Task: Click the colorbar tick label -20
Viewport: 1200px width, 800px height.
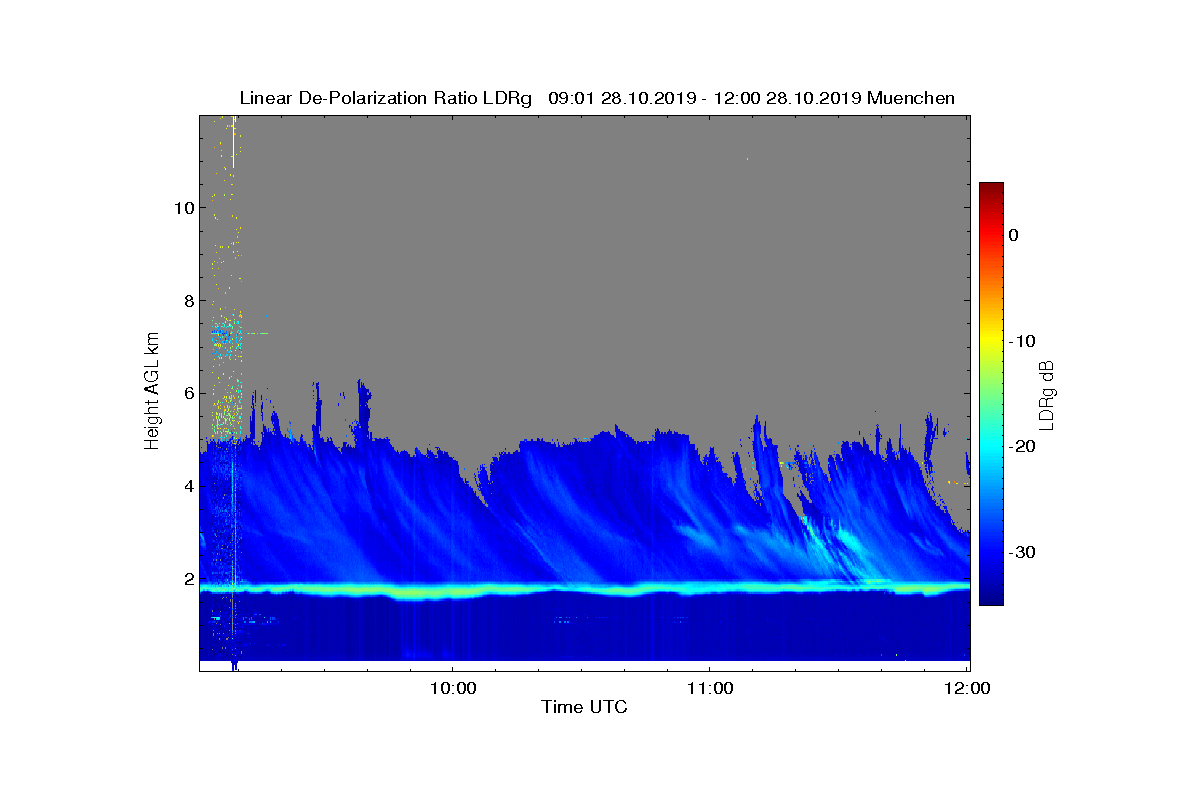Action: (x=1021, y=446)
